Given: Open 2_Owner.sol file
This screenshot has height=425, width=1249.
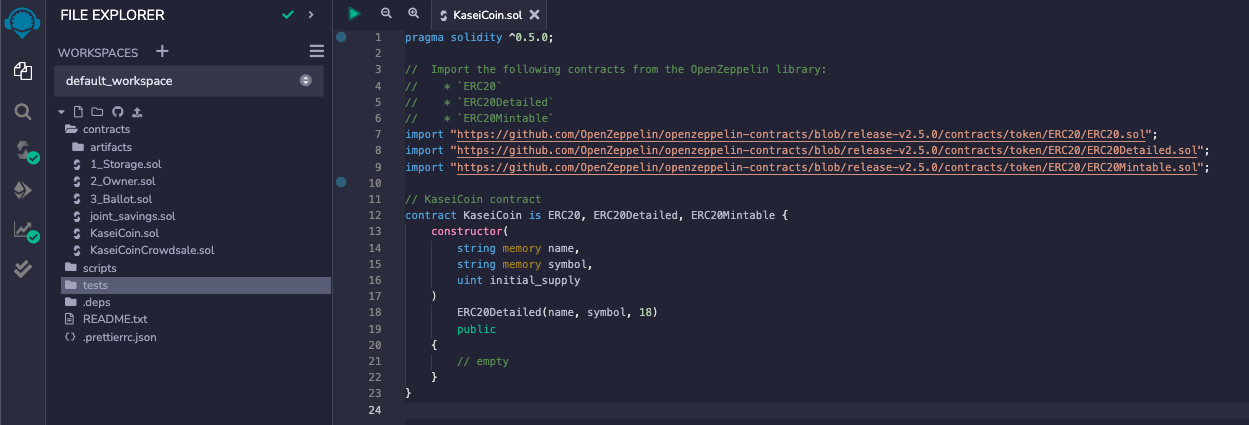Looking at the screenshot, I should point(113,181).
